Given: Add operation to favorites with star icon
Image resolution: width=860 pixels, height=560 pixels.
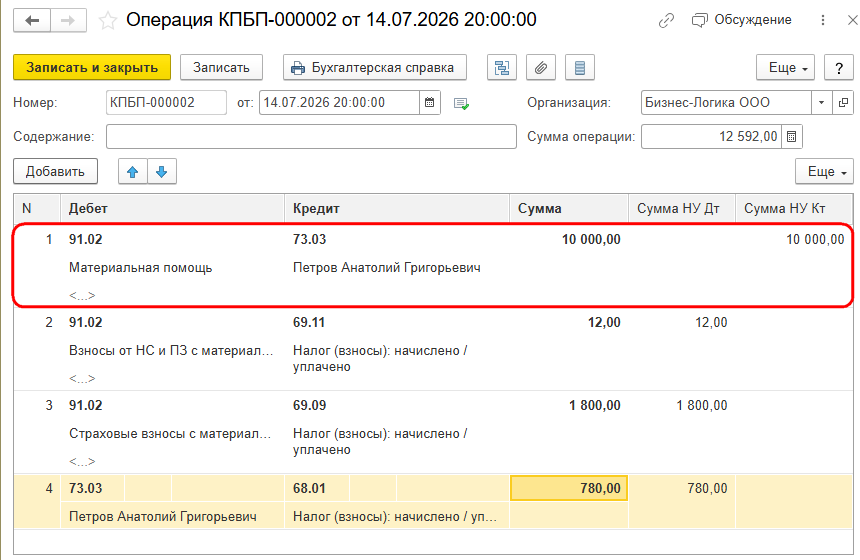Looking at the screenshot, I should [x=108, y=21].
